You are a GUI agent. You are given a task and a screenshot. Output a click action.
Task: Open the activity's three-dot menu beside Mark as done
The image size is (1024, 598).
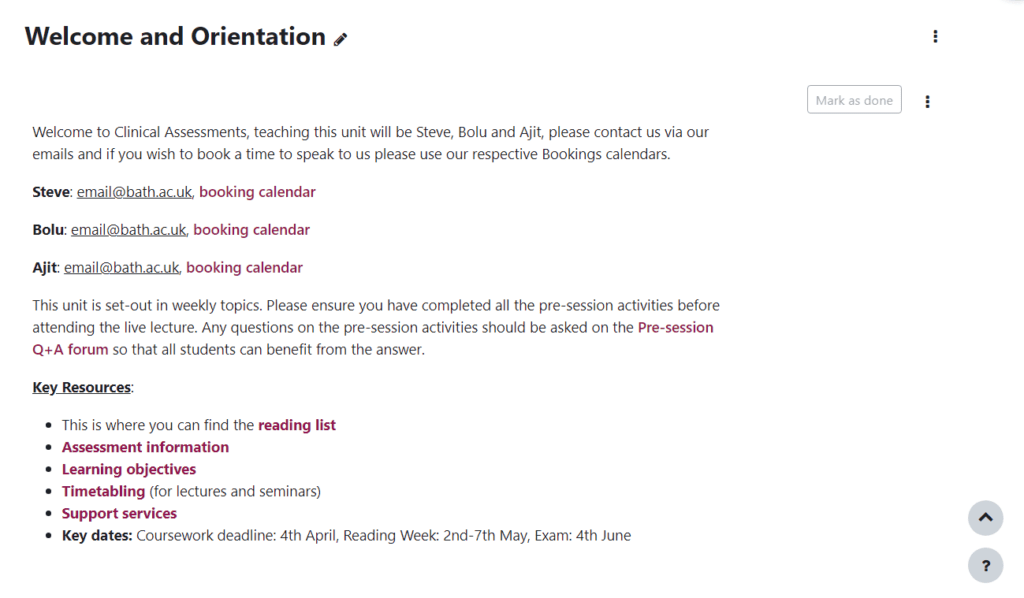(x=928, y=101)
